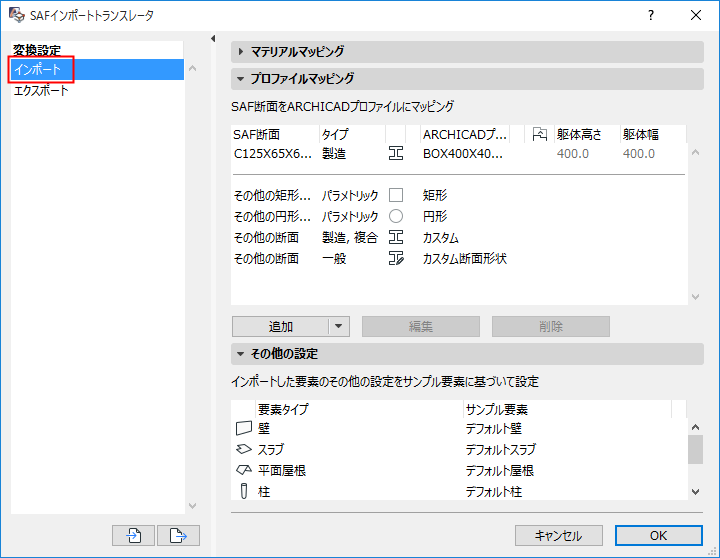This screenshot has height=558, width=720.
Task: Select エクスポート in the conversion settings list
Action: coord(97,90)
